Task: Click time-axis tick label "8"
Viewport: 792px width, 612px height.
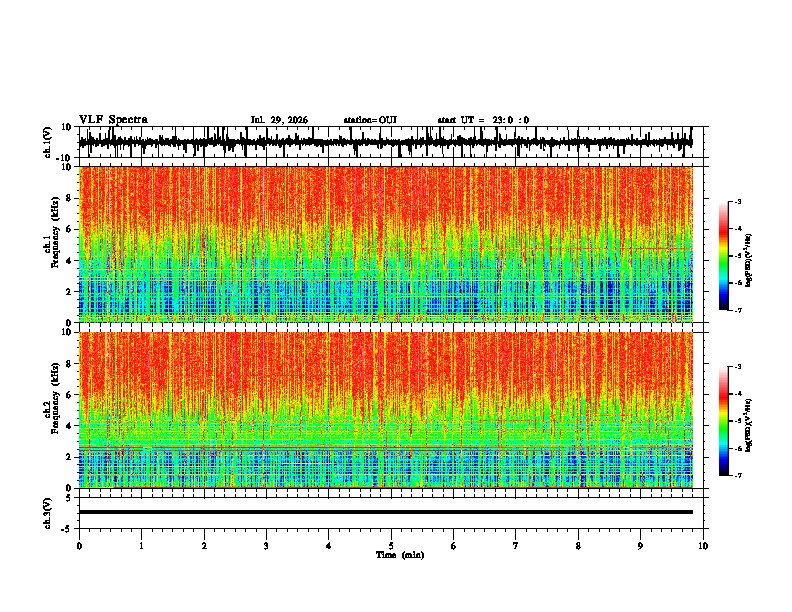Action: point(578,546)
